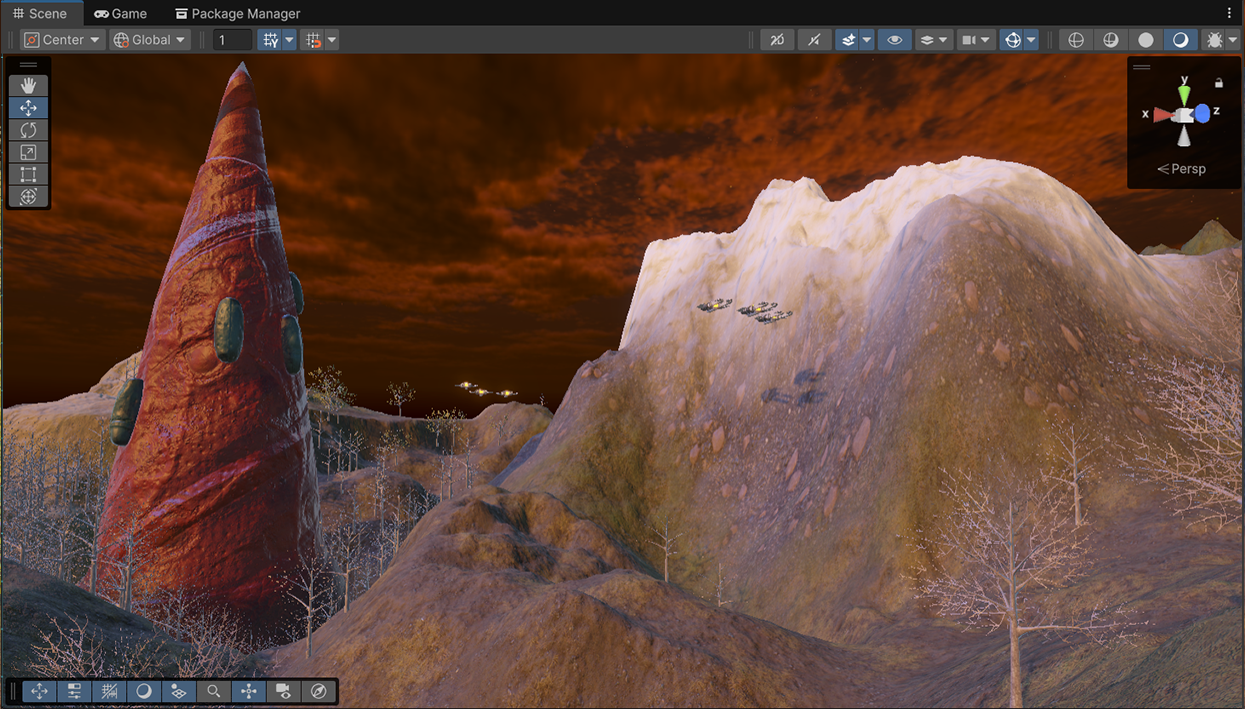Click the wireframe draw mode globe

click(1076, 40)
